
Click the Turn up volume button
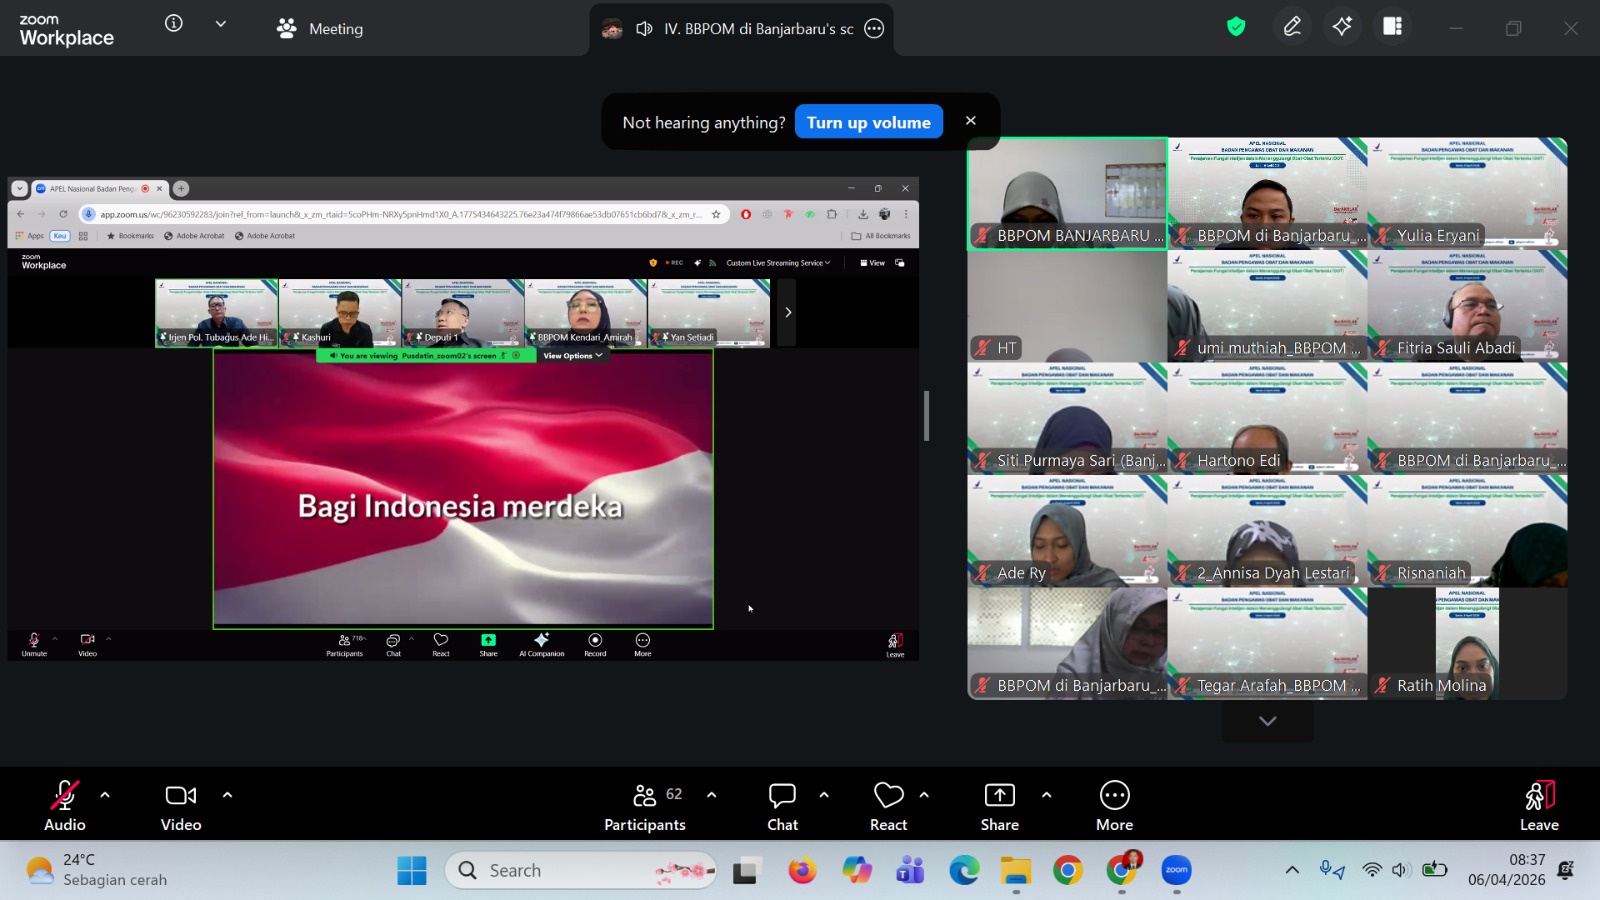tap(868, 122)
